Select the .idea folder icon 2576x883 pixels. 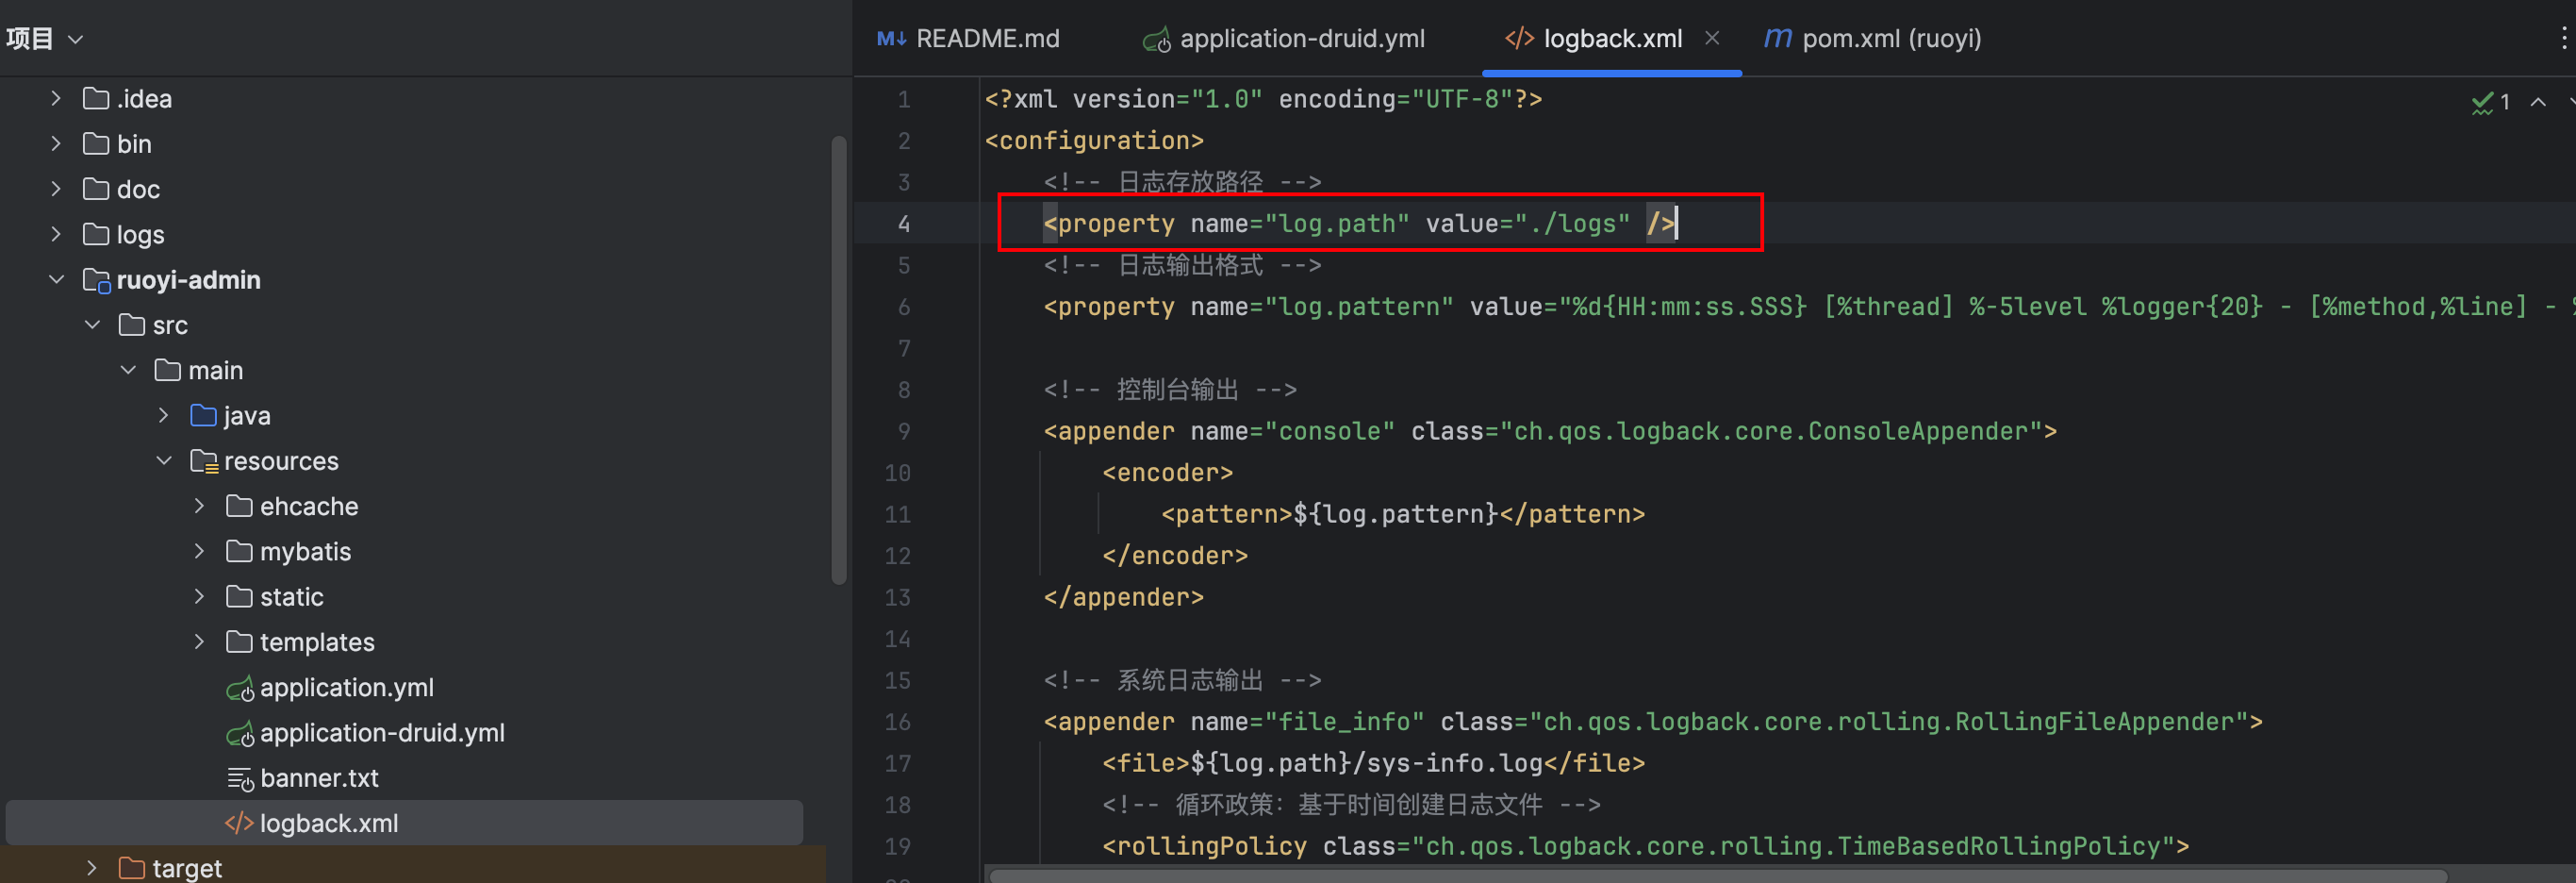click(96, 99)
